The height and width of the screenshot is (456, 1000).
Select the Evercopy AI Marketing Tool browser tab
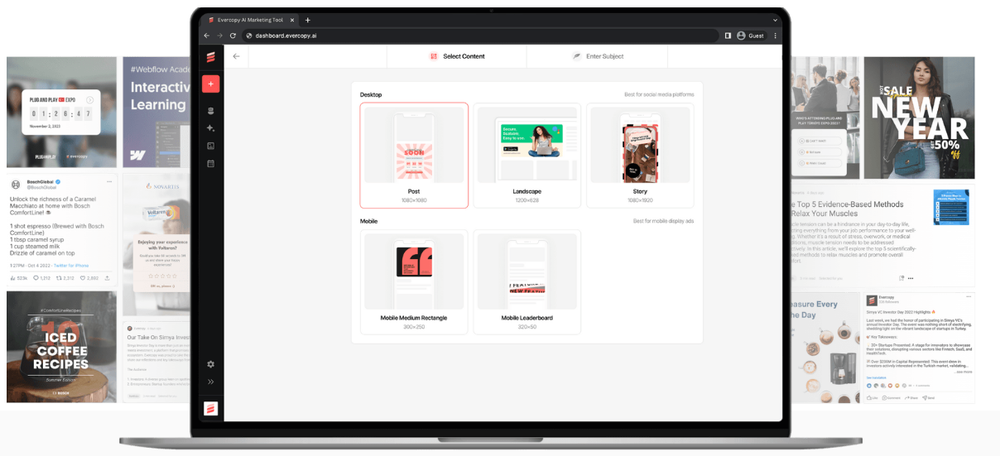click(x=251, y=20)
